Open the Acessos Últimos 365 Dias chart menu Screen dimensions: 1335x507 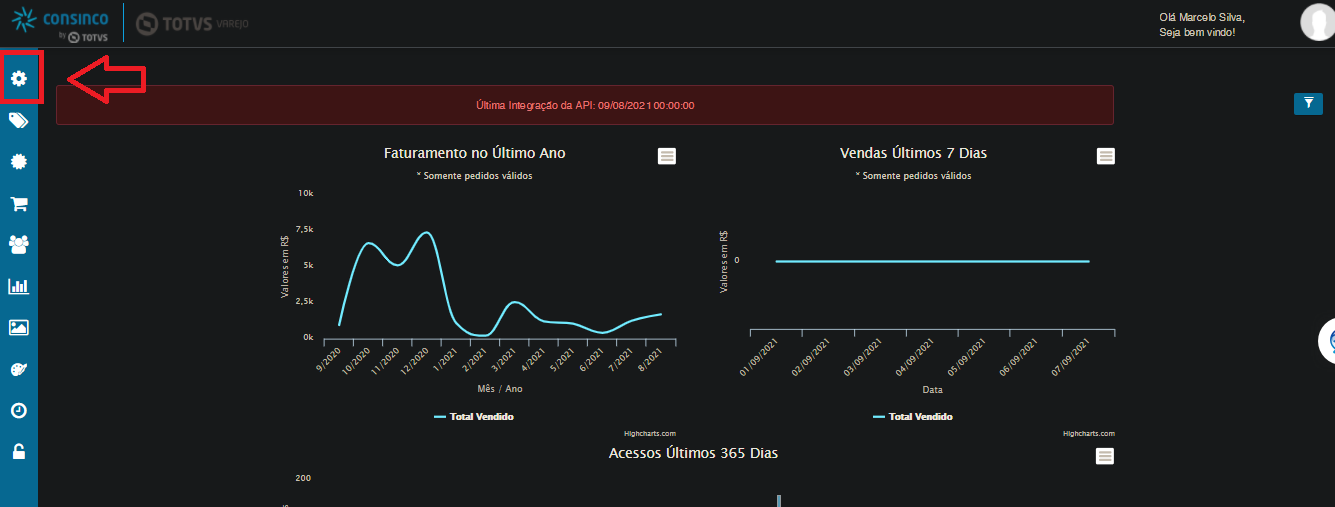1105,456
